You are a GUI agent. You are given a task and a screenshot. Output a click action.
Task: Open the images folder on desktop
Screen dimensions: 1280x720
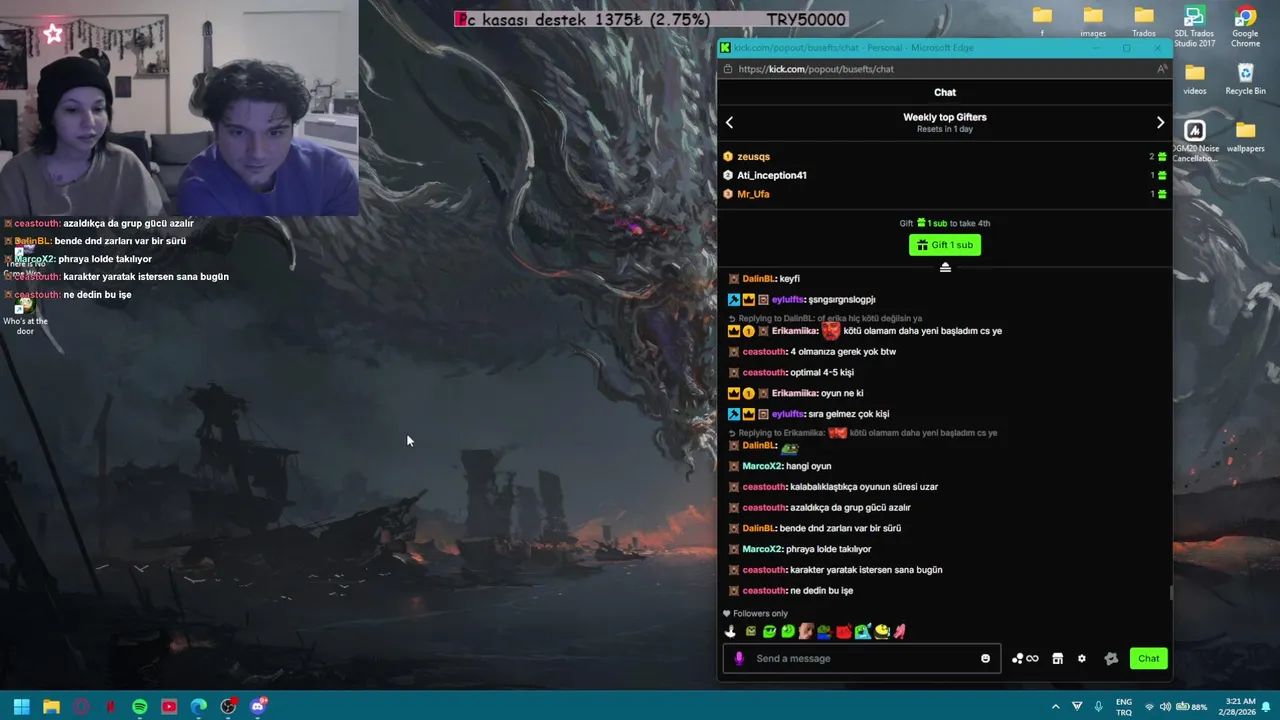click(1093, 22)
